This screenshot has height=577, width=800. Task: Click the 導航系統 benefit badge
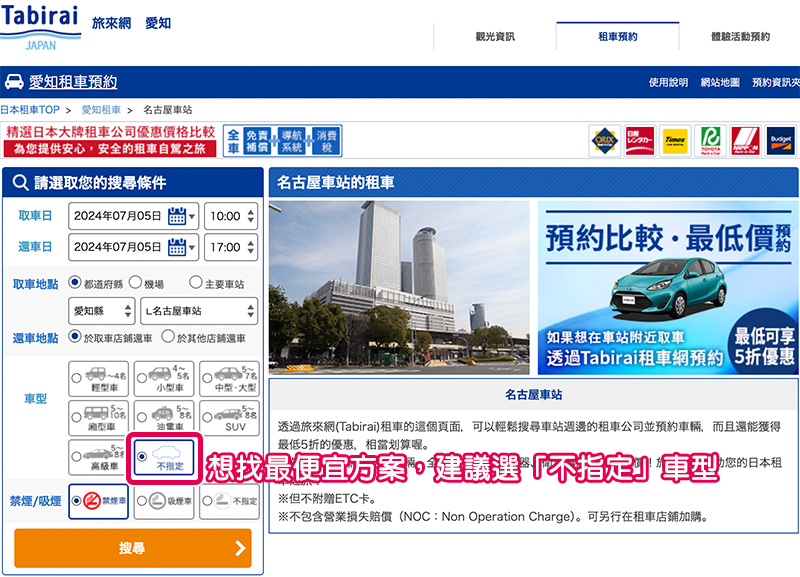(292, 141)
